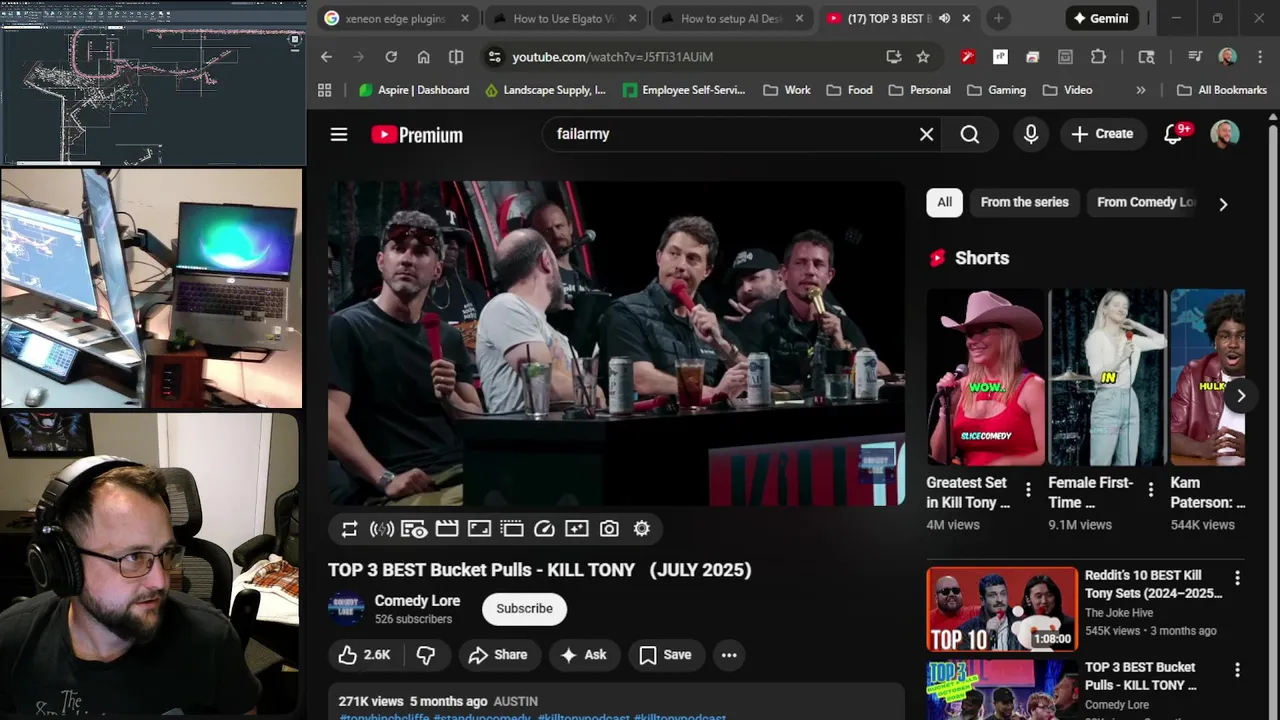The width and height of the screenshot is (1280, 720).
Task: Click the viewport resize icon under video
Action: [x=479, y=529]
